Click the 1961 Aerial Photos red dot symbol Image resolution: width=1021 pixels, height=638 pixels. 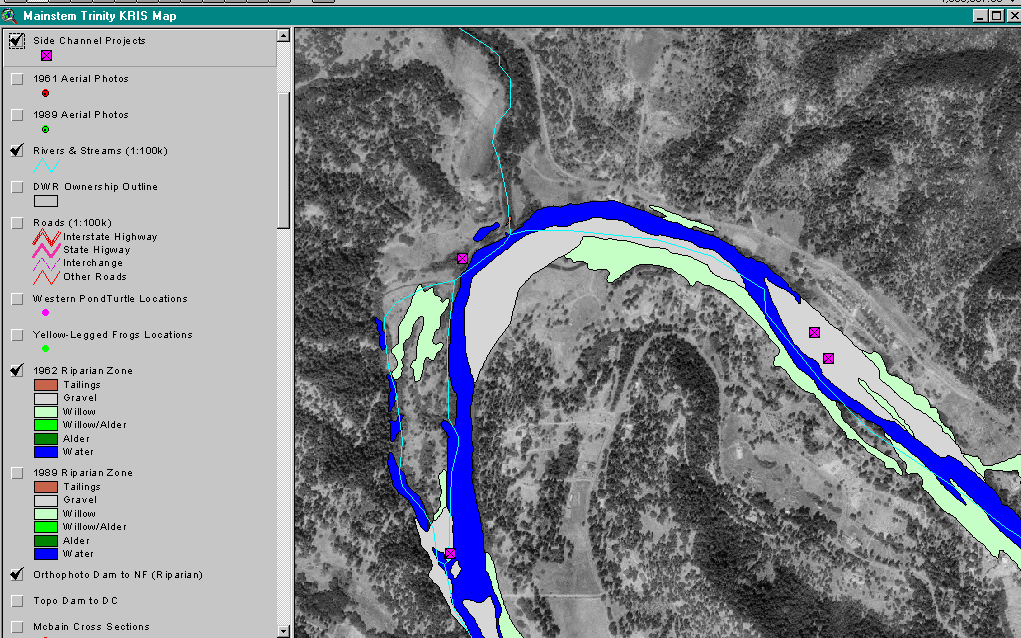click(46, 93)
